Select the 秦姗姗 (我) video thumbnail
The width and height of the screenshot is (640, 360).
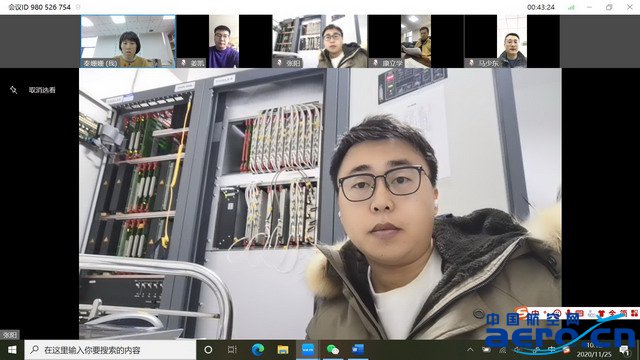[x=128, y=41]
